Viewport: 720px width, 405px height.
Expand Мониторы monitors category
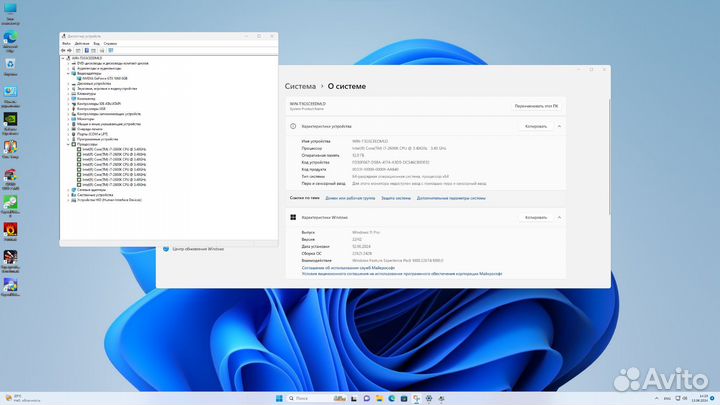(x=68, y=119)
